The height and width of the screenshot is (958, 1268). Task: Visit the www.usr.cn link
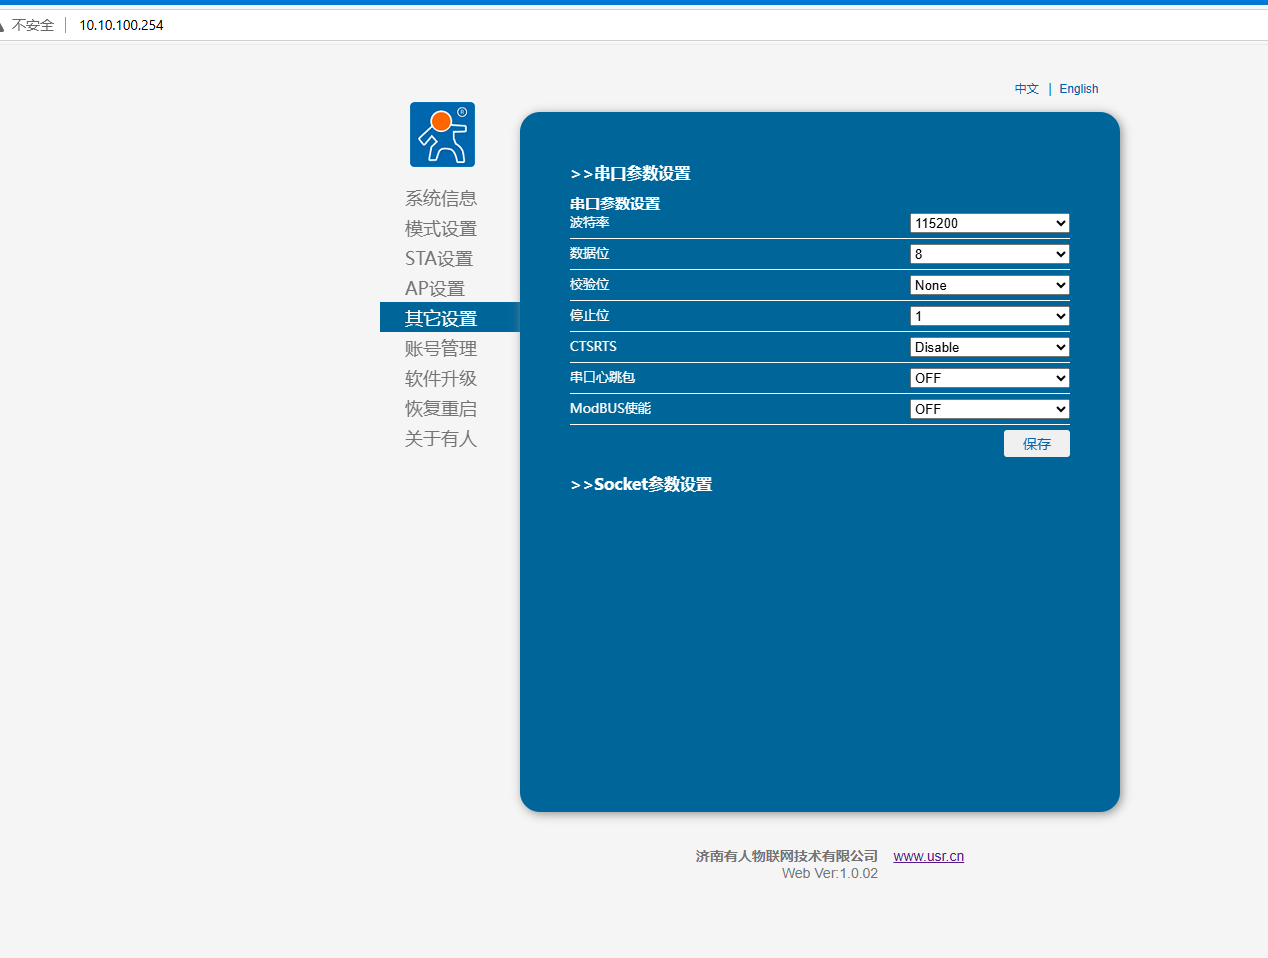click(x=928, y=856)
